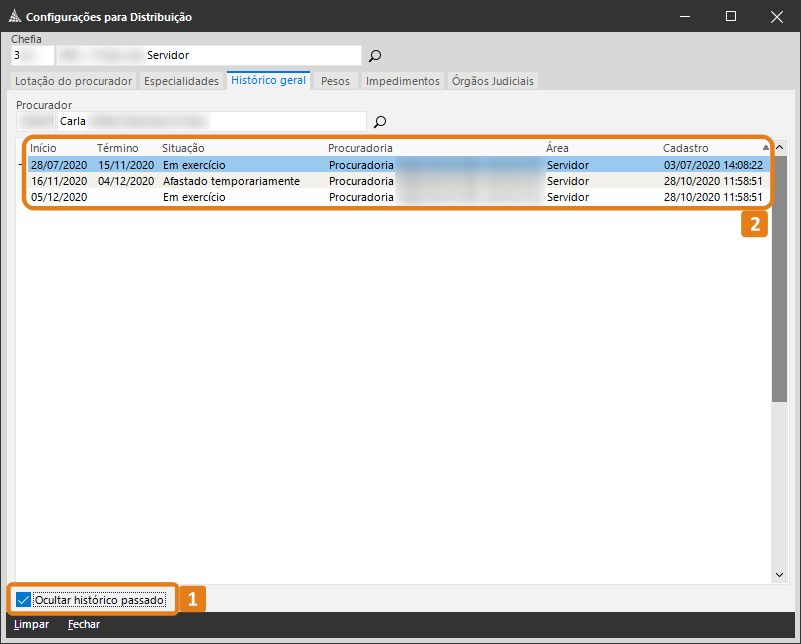Select the Afastado temporariamente row

tap(231, 181)
